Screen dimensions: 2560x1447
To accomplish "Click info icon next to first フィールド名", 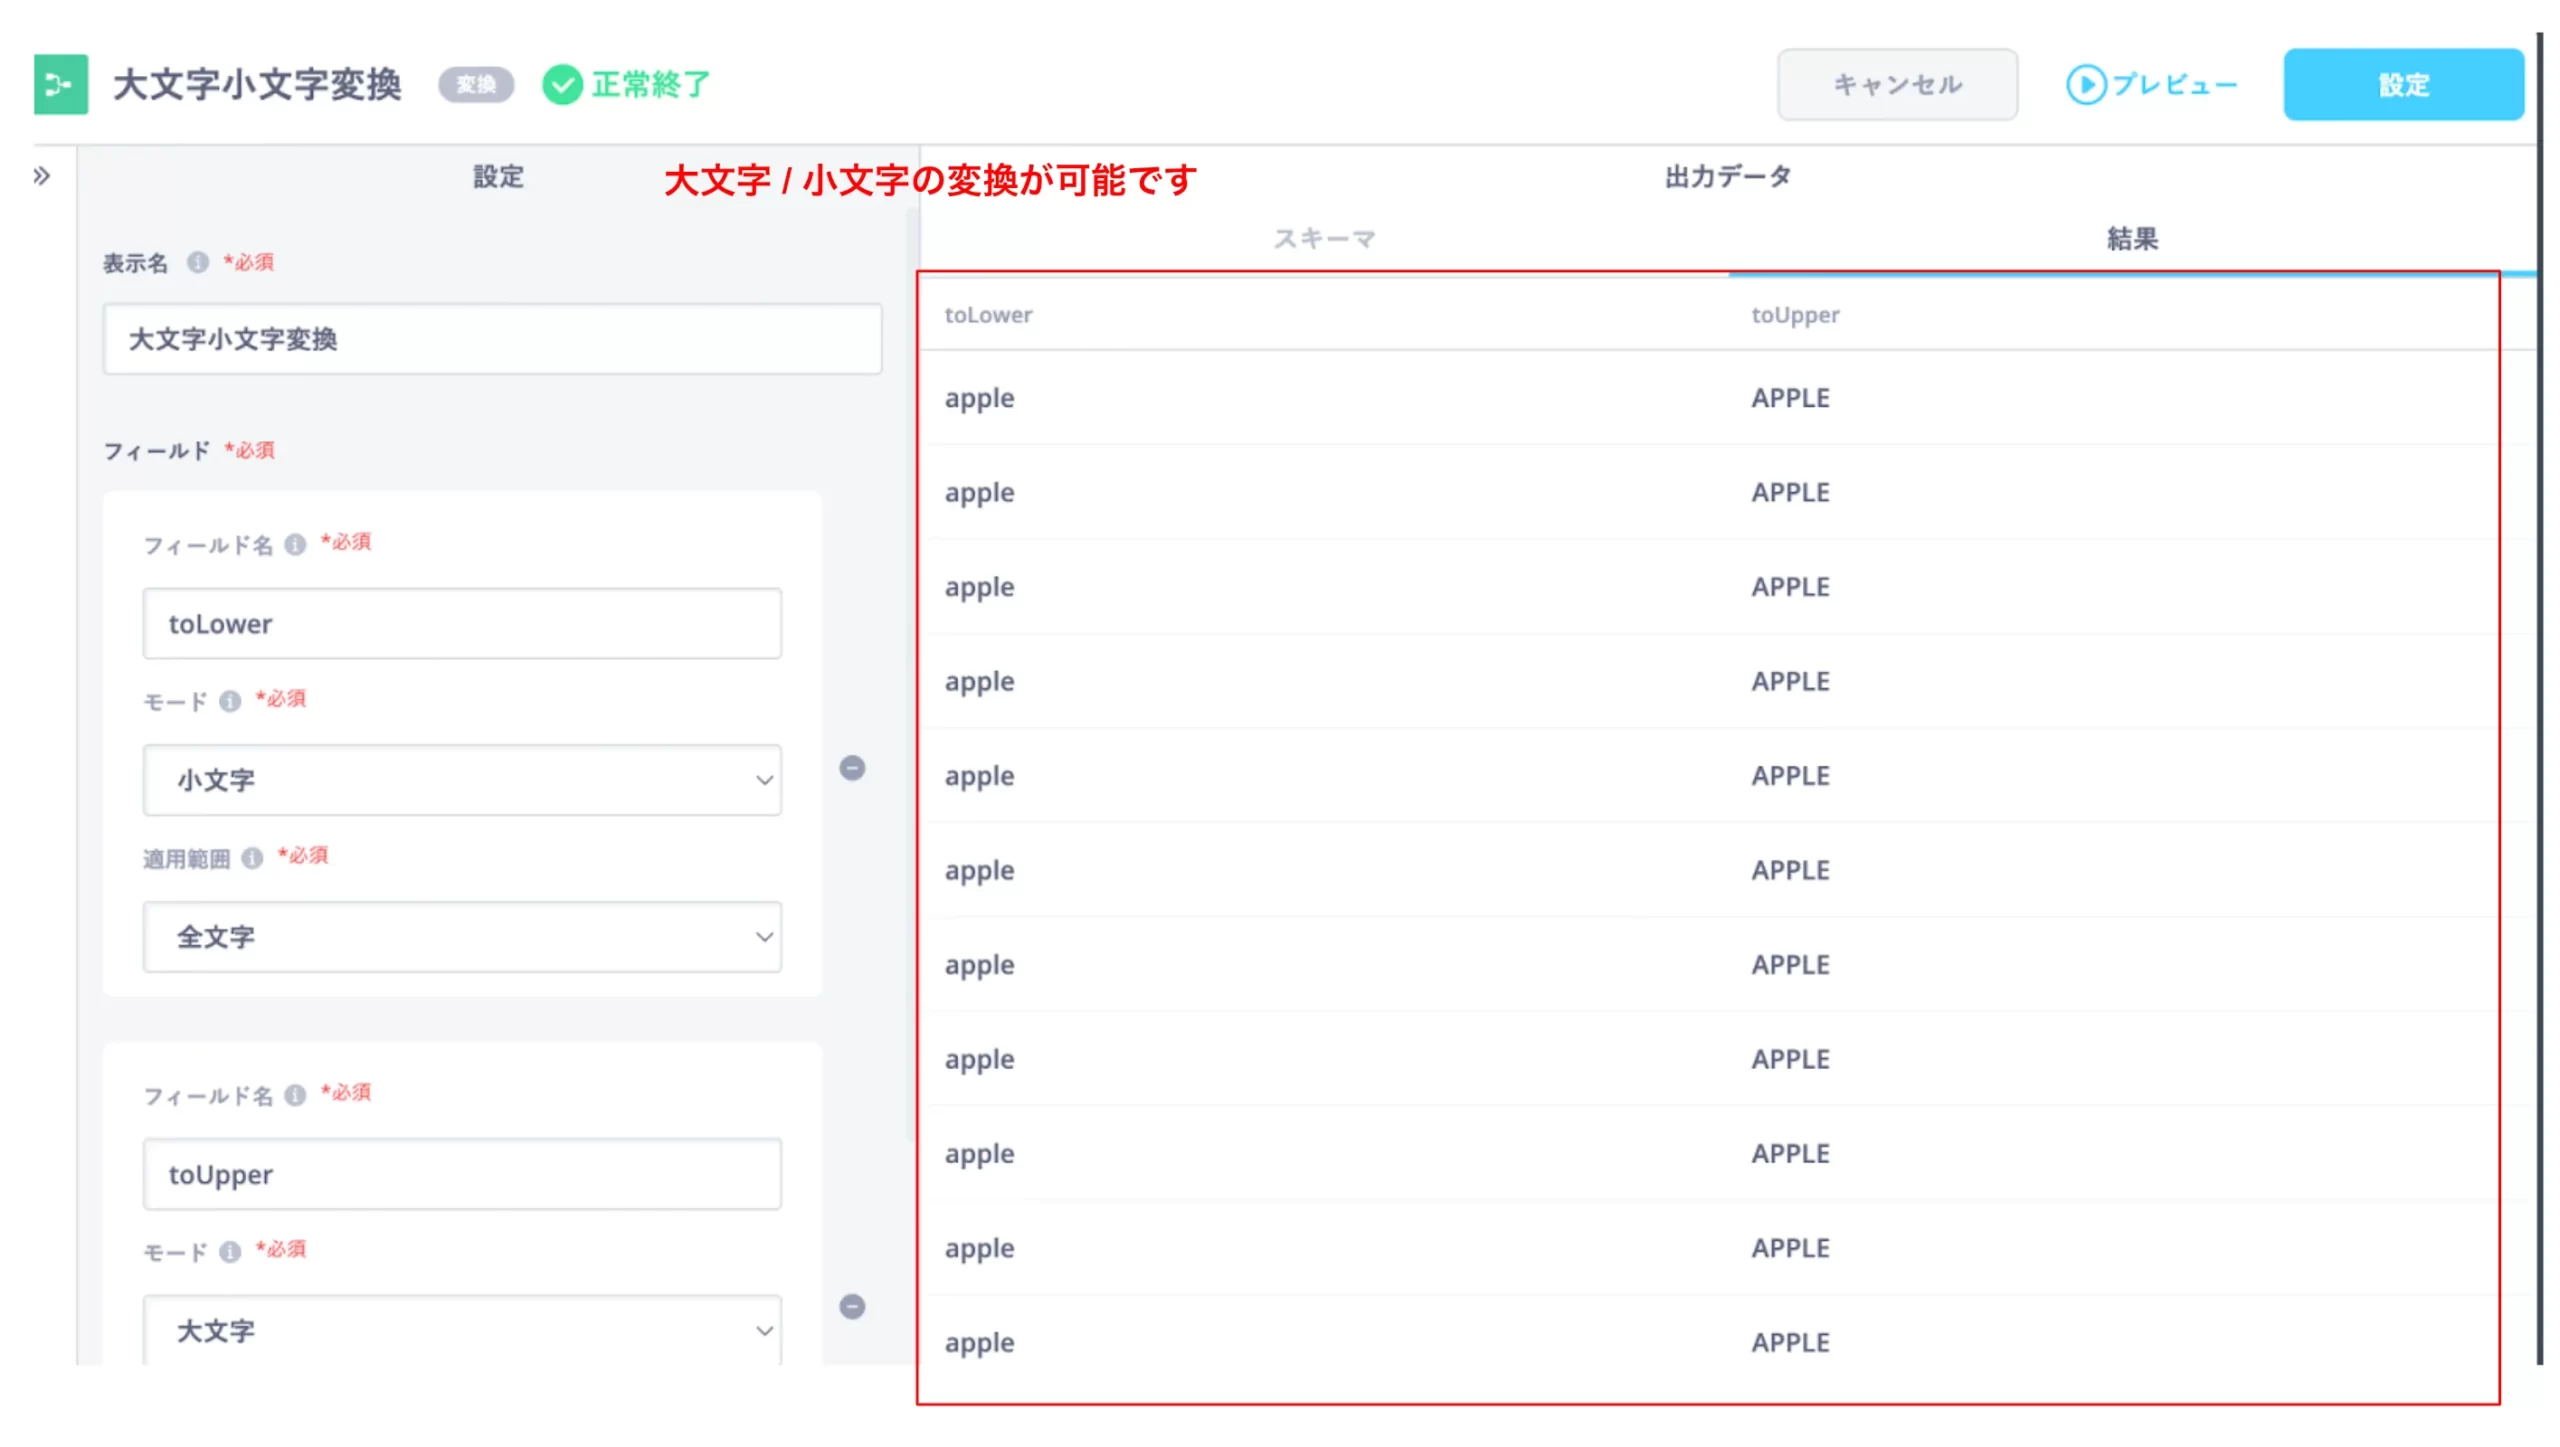I will pos(295,545).
